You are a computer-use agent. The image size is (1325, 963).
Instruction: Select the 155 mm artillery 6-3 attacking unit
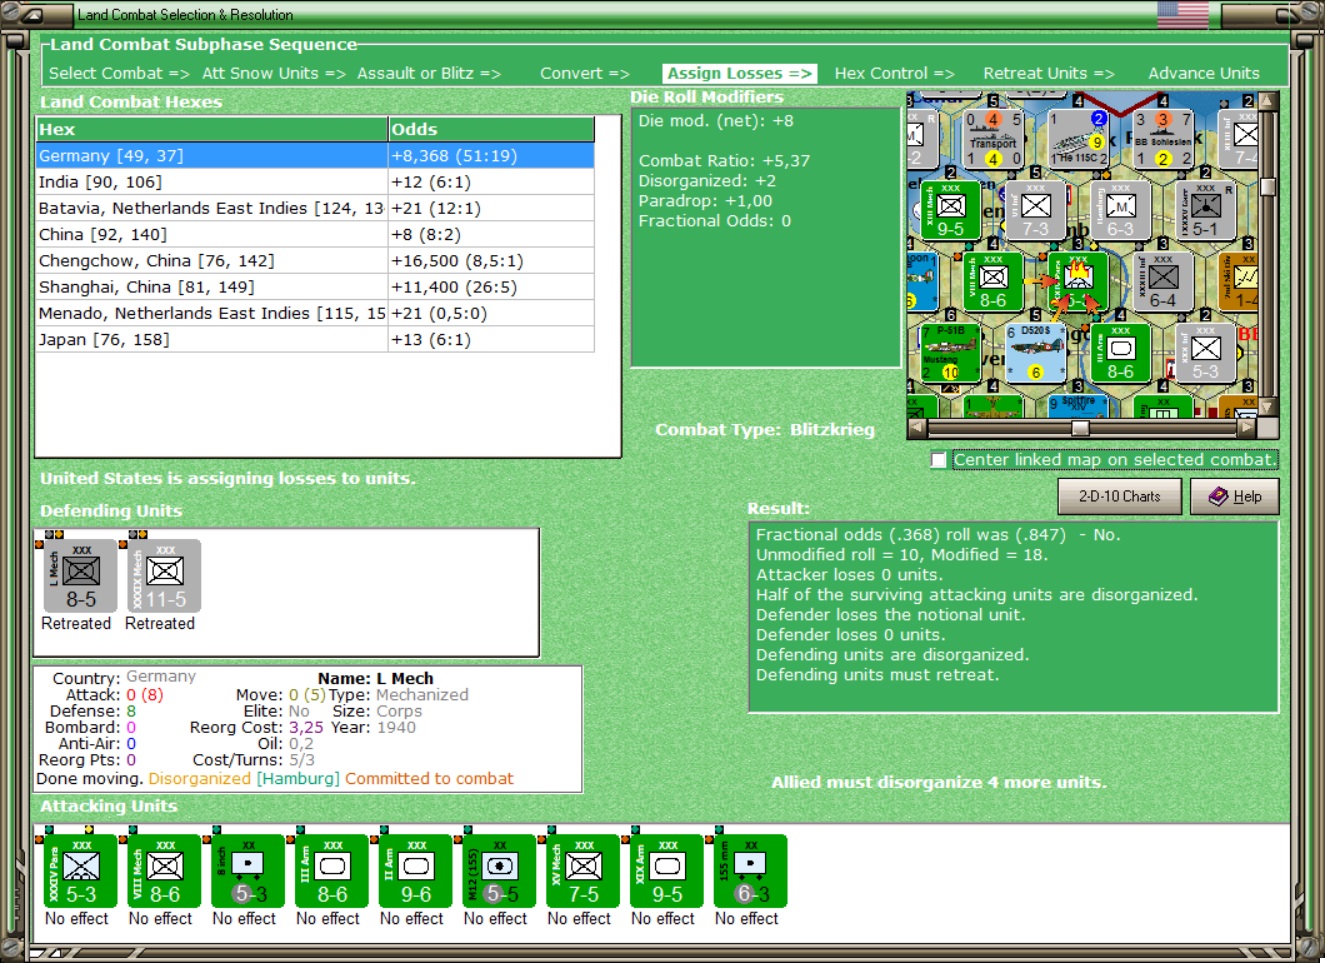[751, 871]
